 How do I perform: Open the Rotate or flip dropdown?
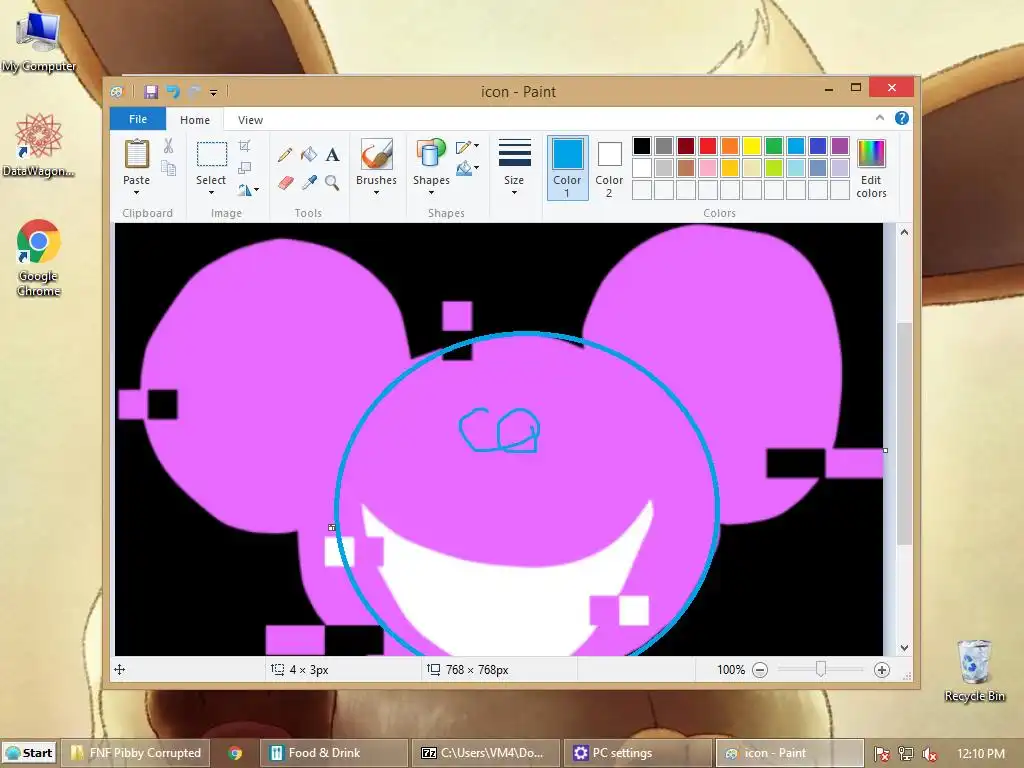point(248,189)
